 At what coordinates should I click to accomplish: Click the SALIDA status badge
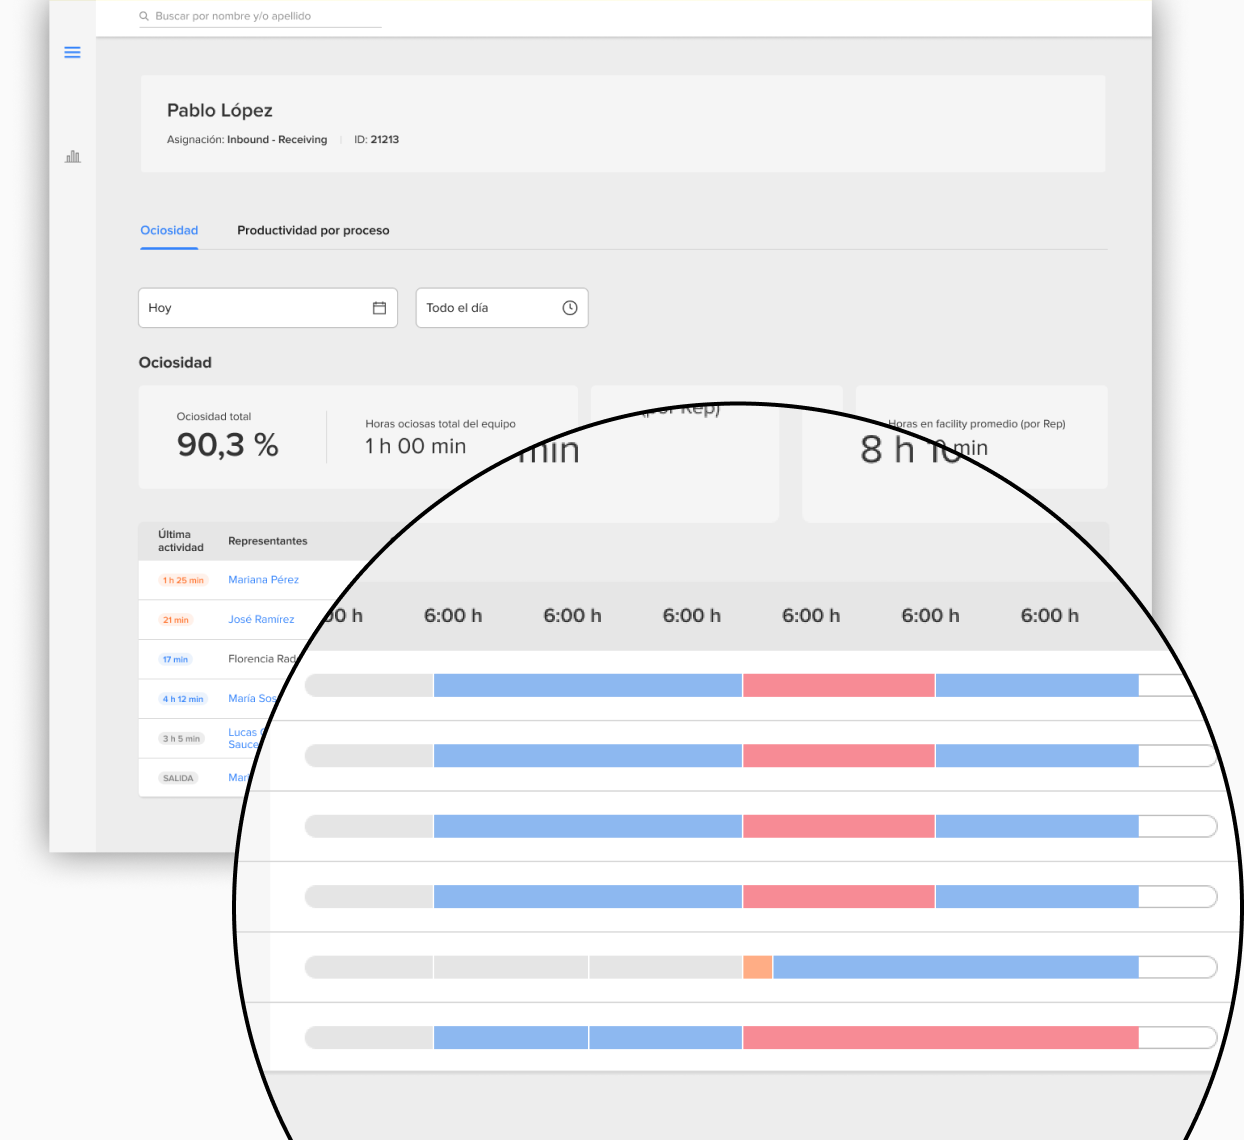(178, 778)
